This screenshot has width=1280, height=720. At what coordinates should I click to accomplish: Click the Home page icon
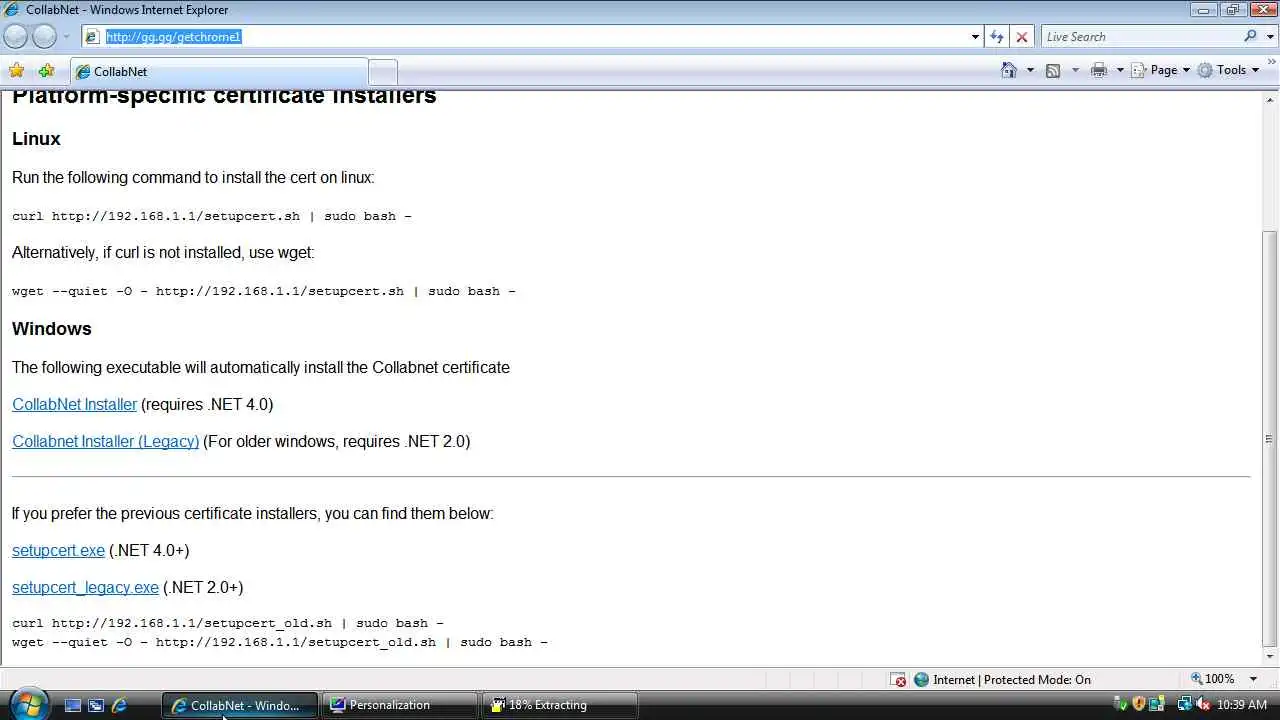[1009, 70]
